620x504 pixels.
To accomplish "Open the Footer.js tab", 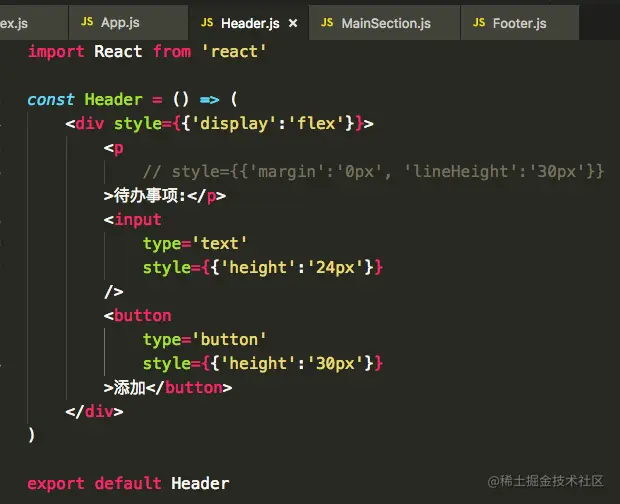I will 520,23.
